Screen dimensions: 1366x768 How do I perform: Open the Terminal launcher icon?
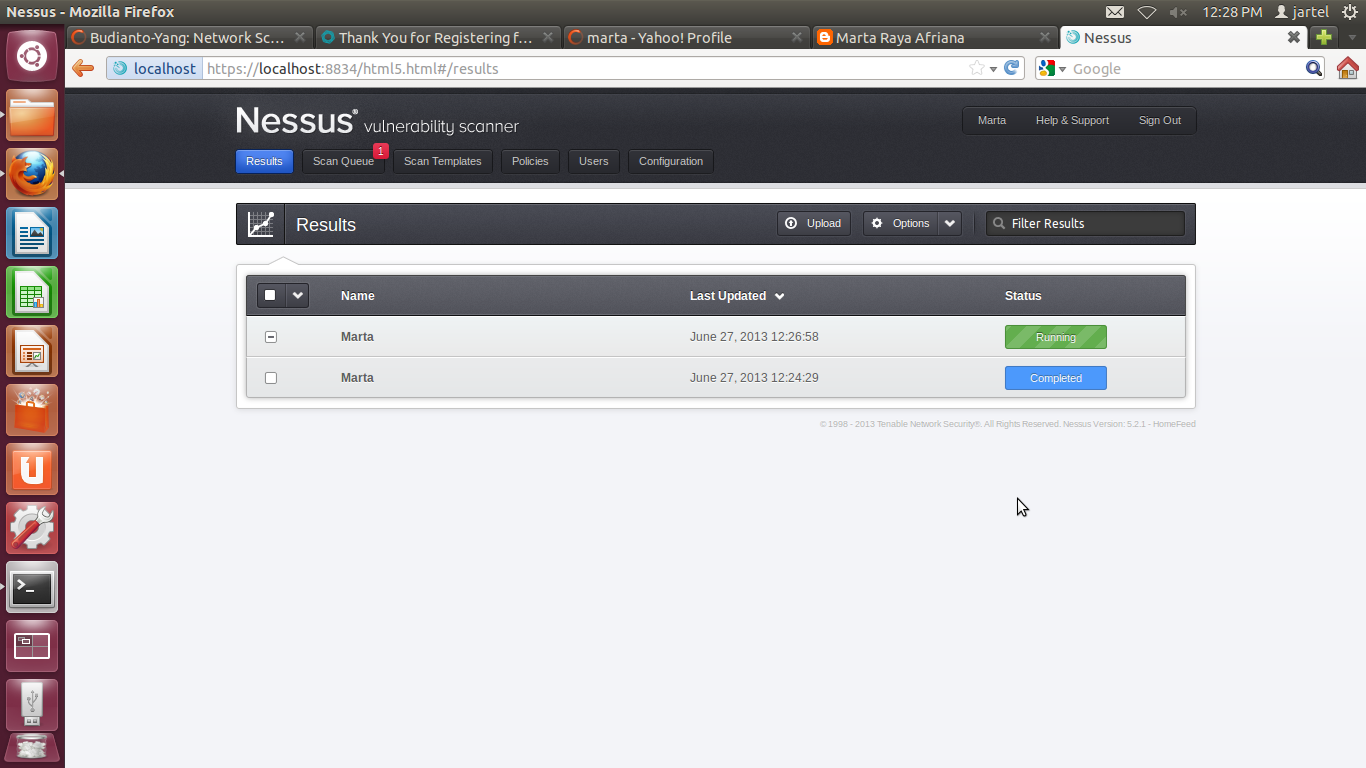[x=32, y=587]
